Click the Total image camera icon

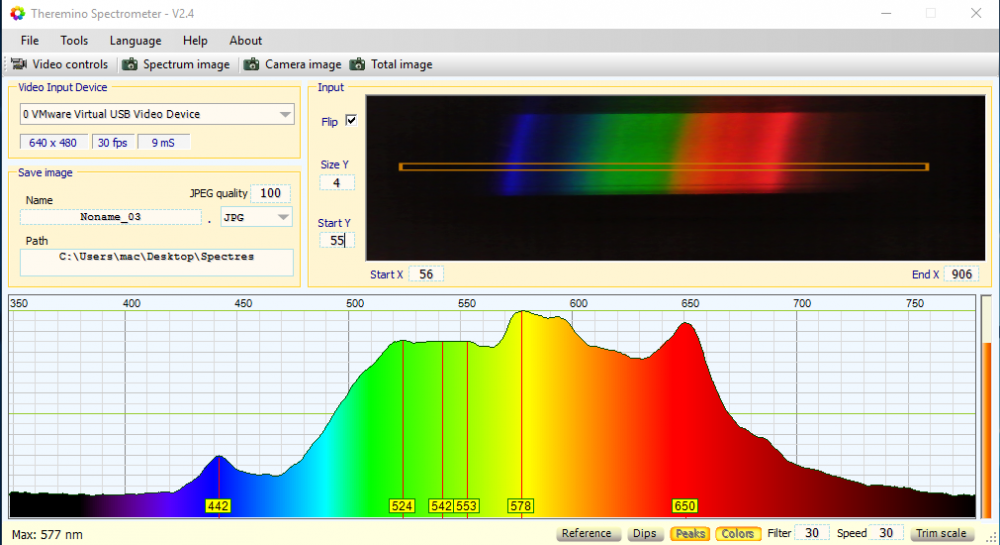point(358,64)
